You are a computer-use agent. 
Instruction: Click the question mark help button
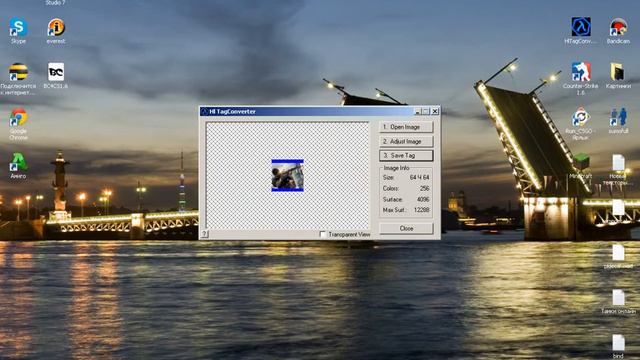(204, 234)
